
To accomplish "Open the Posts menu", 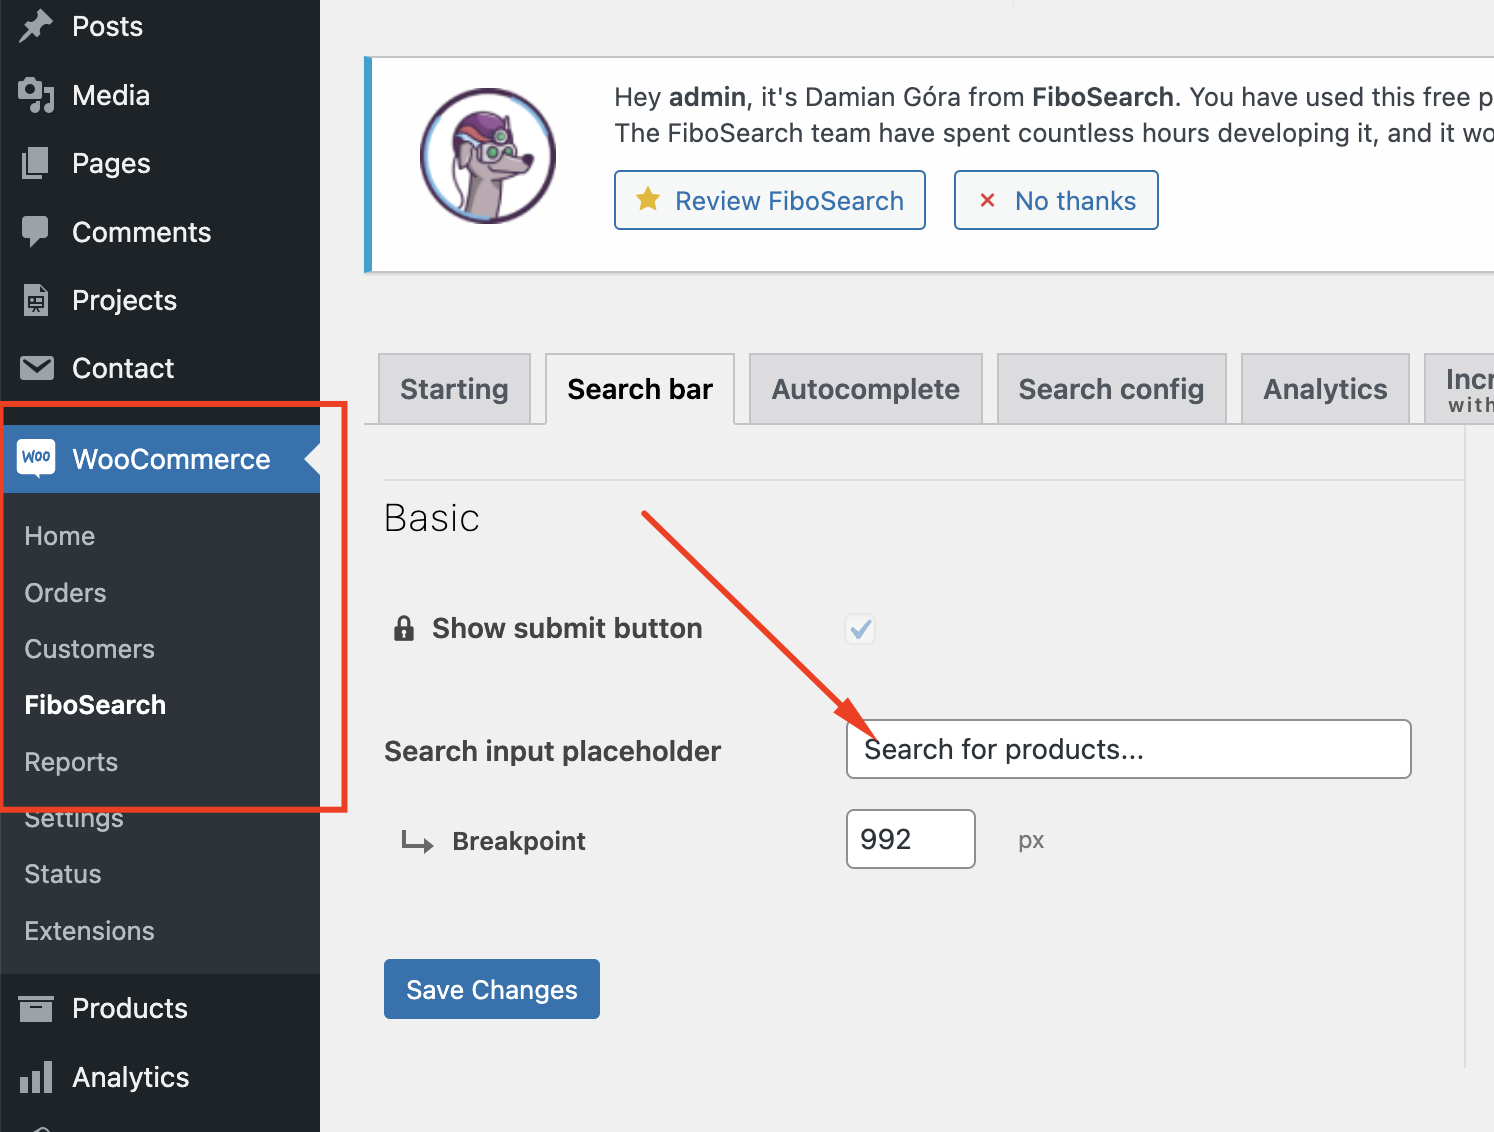I will [160, 26].
